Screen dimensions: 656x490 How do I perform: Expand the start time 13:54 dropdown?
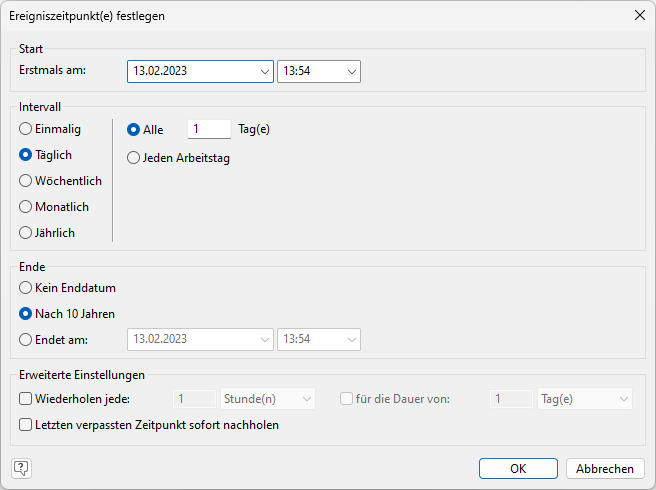pos(351,72)
